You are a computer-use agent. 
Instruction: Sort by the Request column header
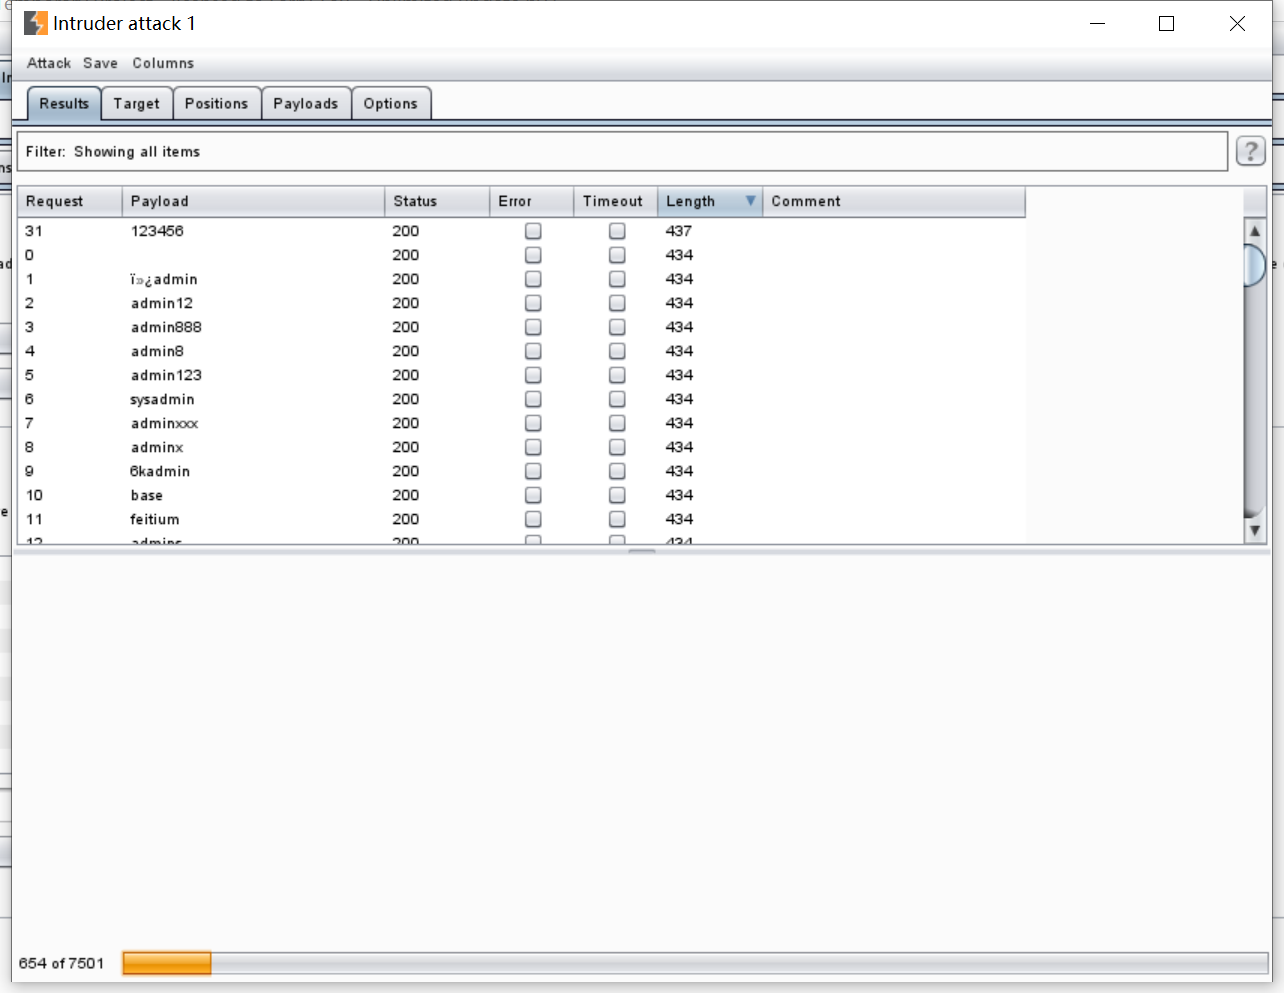[70, 201]
